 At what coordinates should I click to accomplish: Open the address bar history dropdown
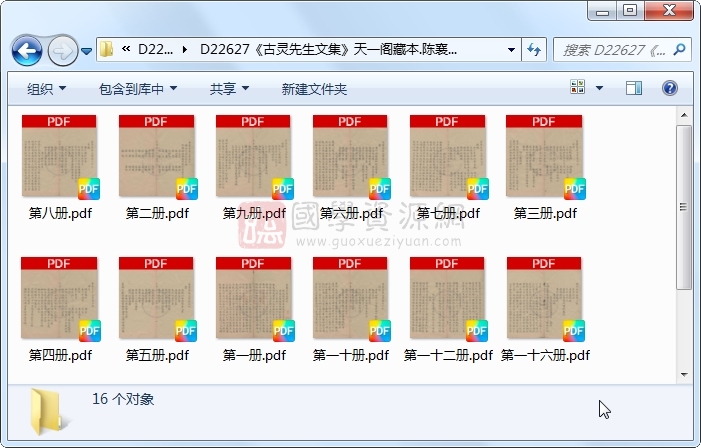pos(511,50)
